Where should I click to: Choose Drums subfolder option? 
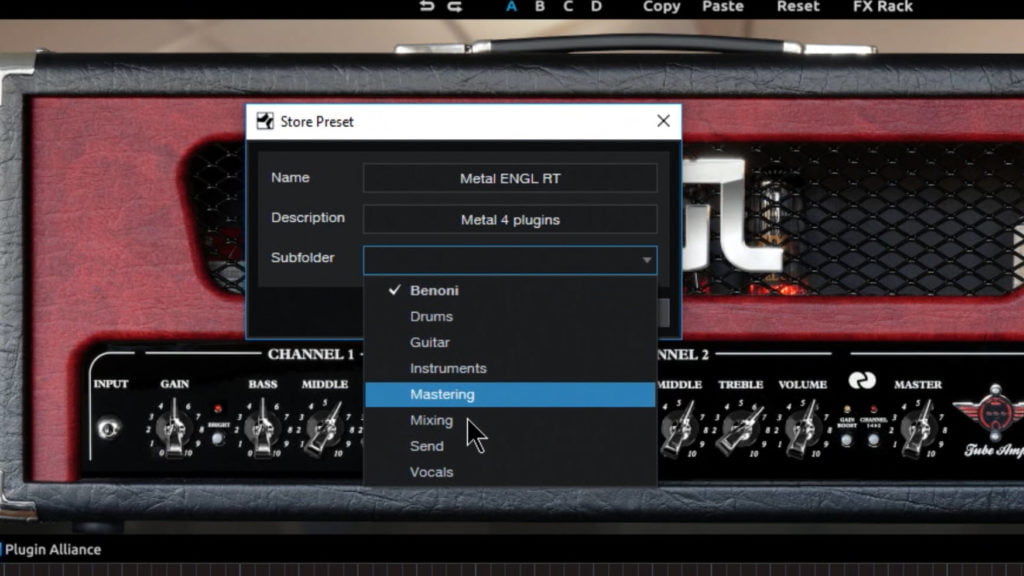[510, 316]
